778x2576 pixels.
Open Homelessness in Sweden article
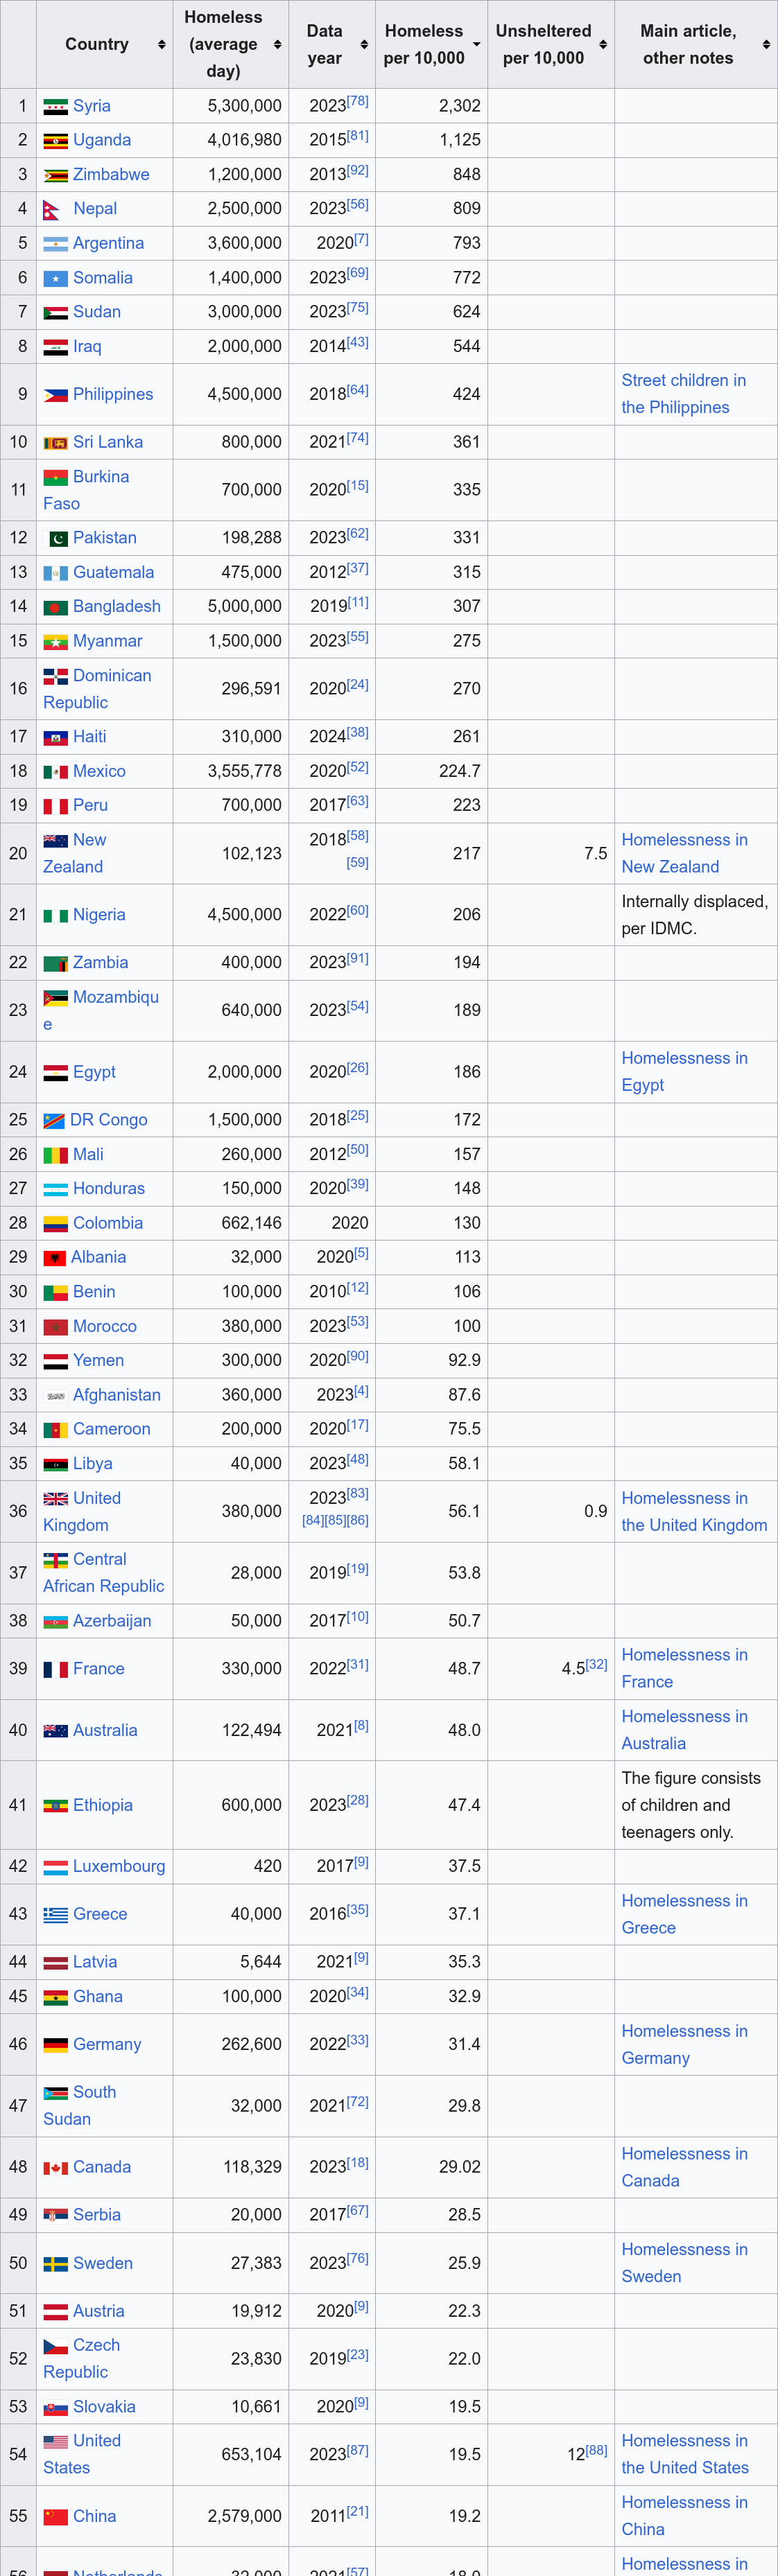pyautogui.click(x=685, y=2262)
